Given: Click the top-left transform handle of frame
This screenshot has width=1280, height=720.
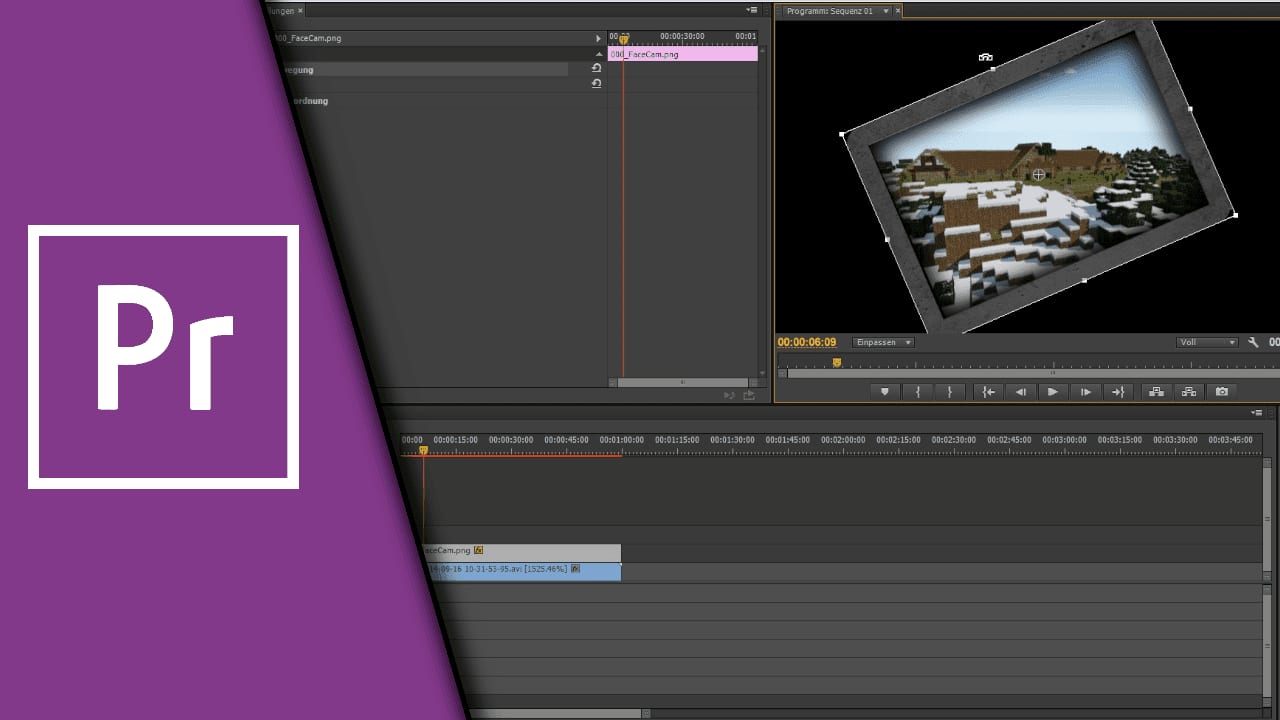Looking at the screenshot, I should [x=842, y=134].
